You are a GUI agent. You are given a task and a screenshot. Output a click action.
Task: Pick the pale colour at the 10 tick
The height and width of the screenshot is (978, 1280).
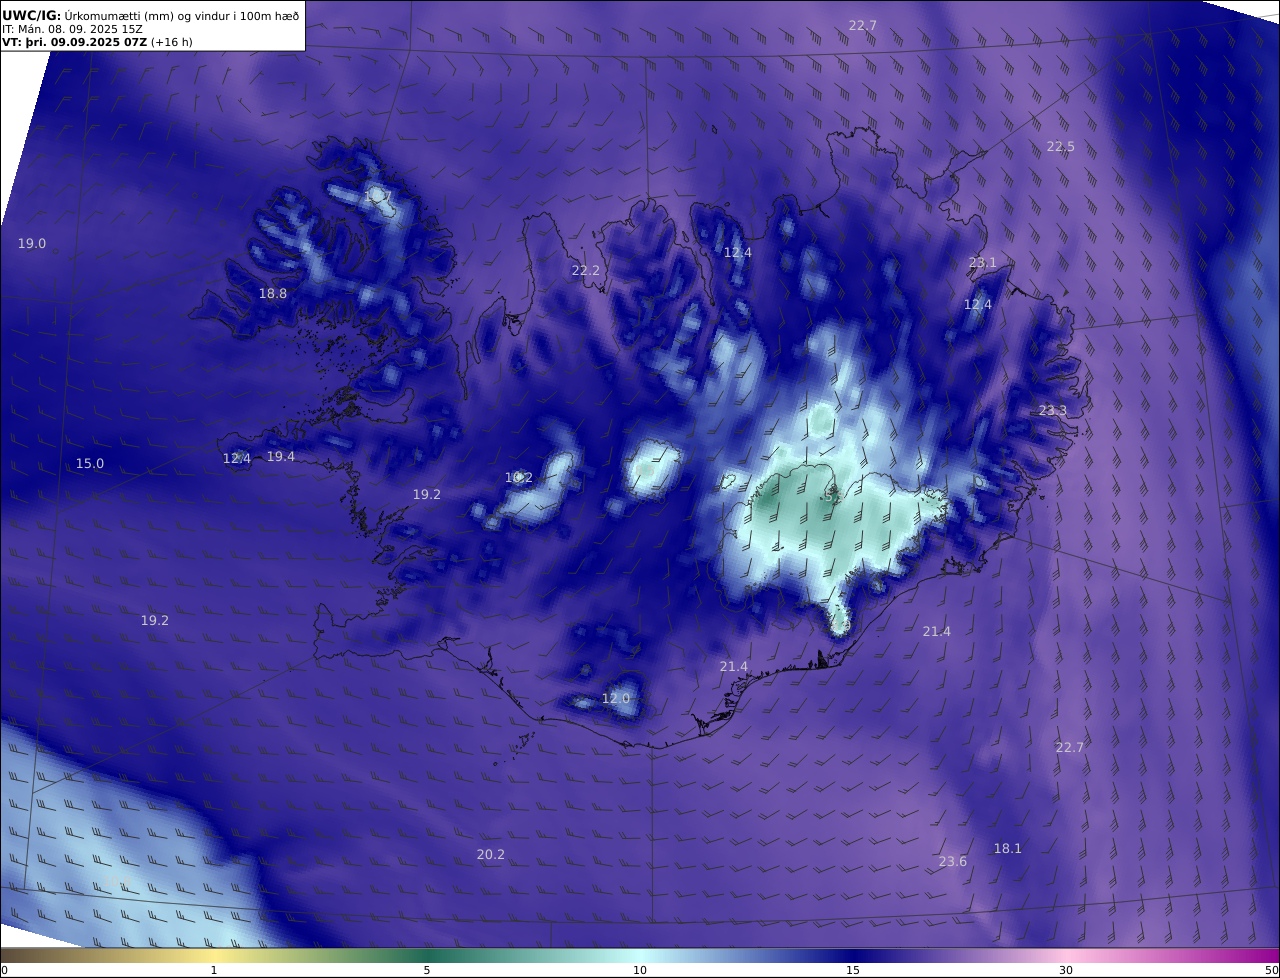[640, 956]
